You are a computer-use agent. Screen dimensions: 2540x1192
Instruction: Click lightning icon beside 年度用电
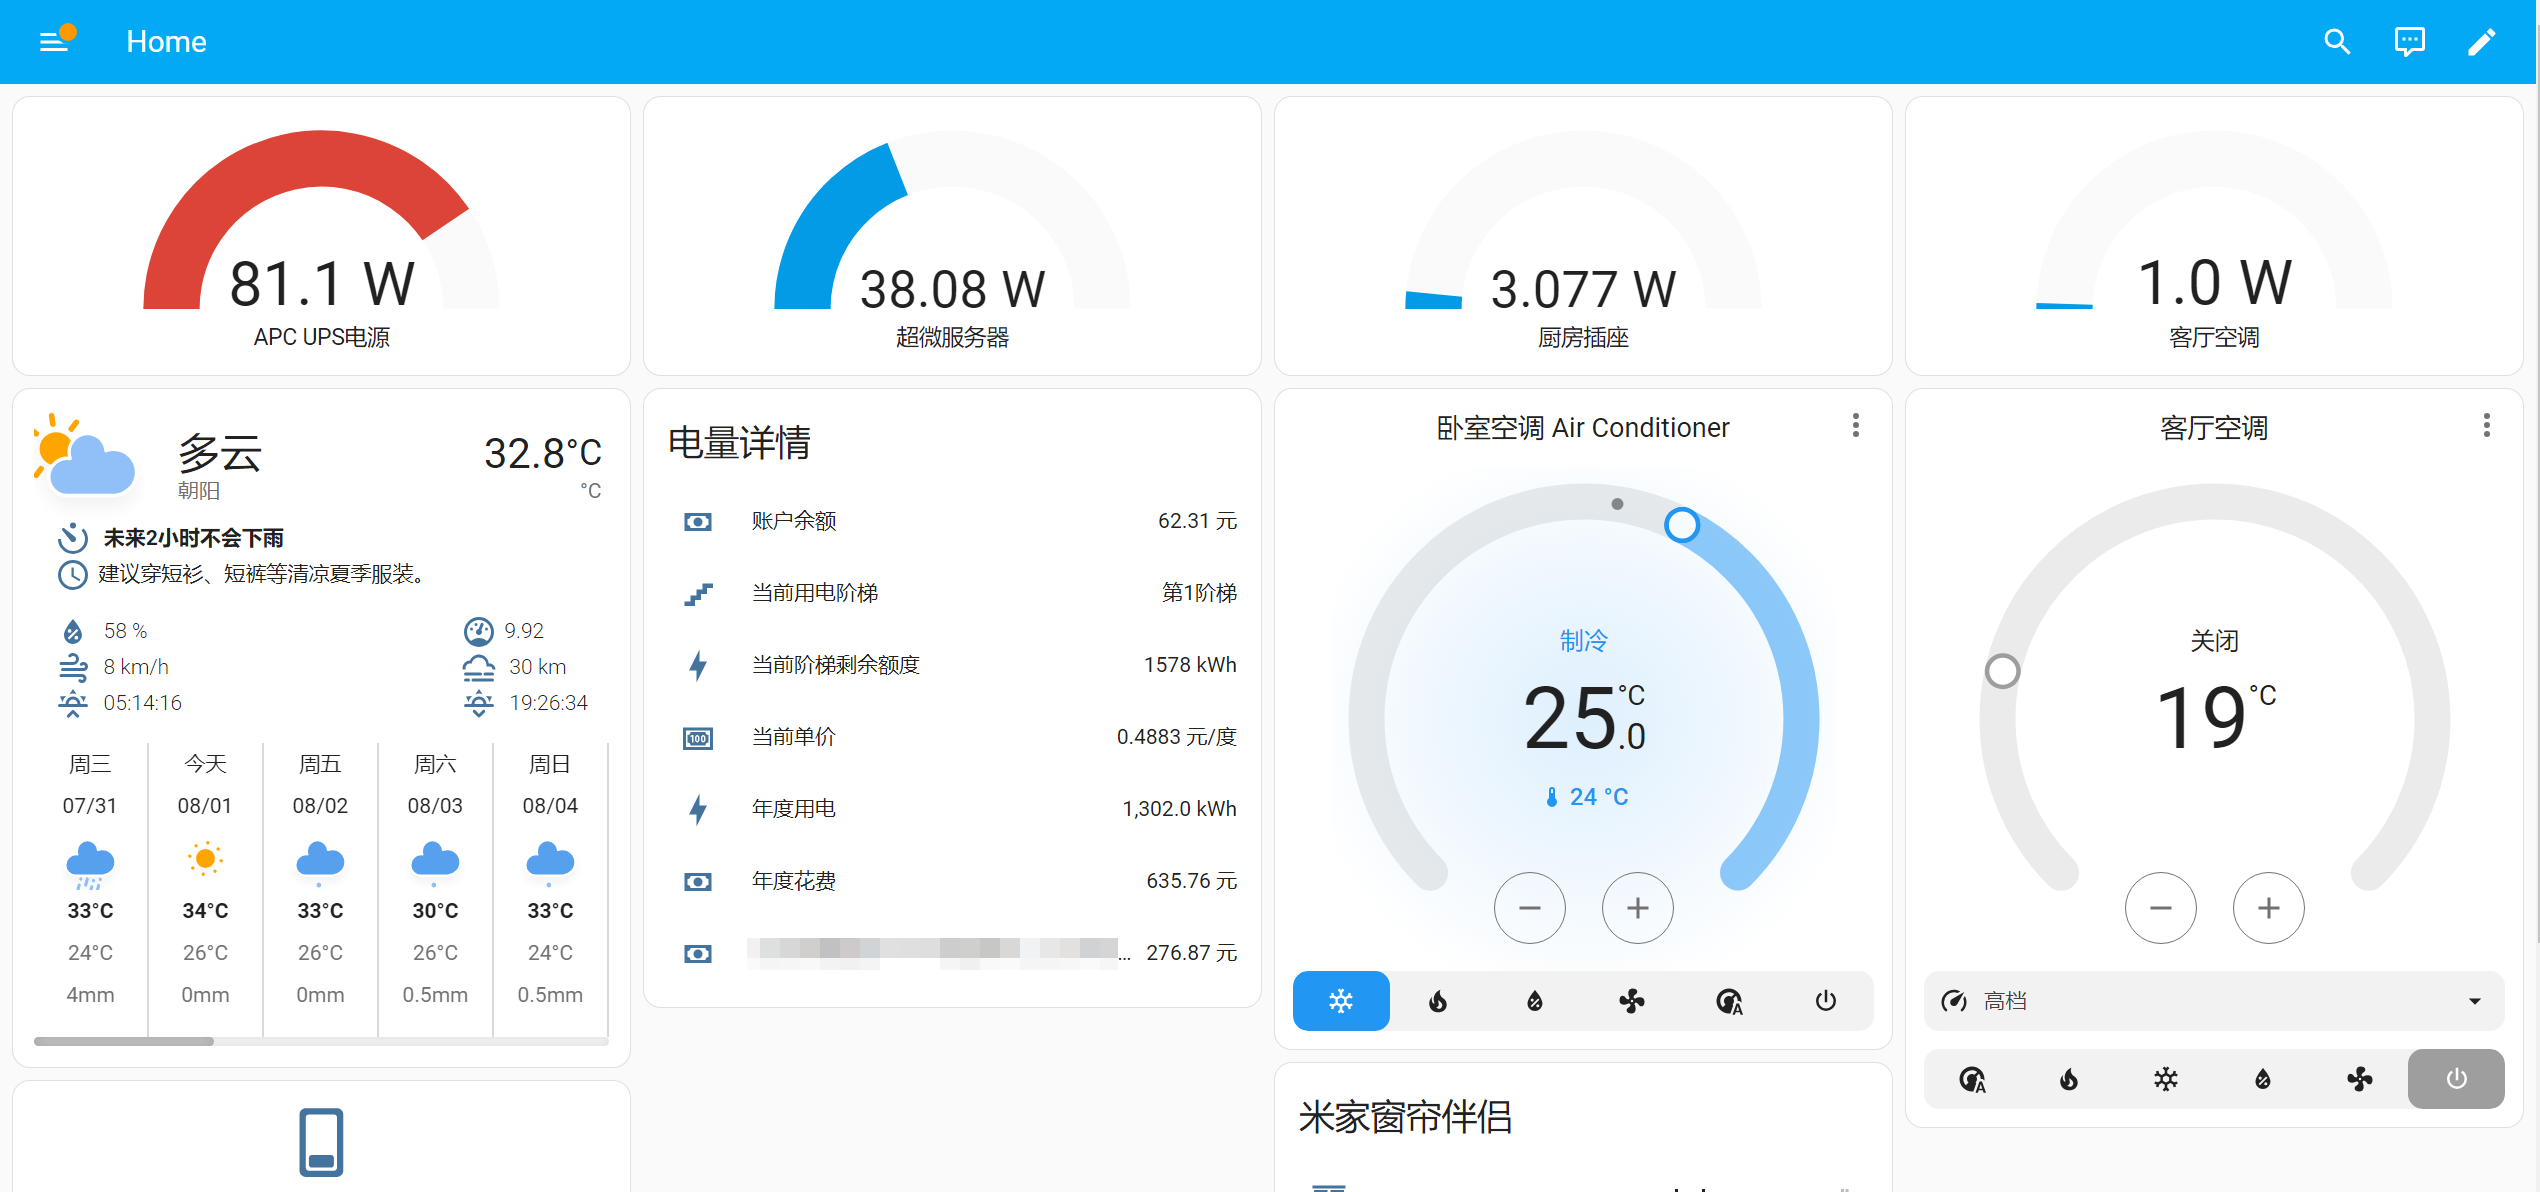coord(698,809)
